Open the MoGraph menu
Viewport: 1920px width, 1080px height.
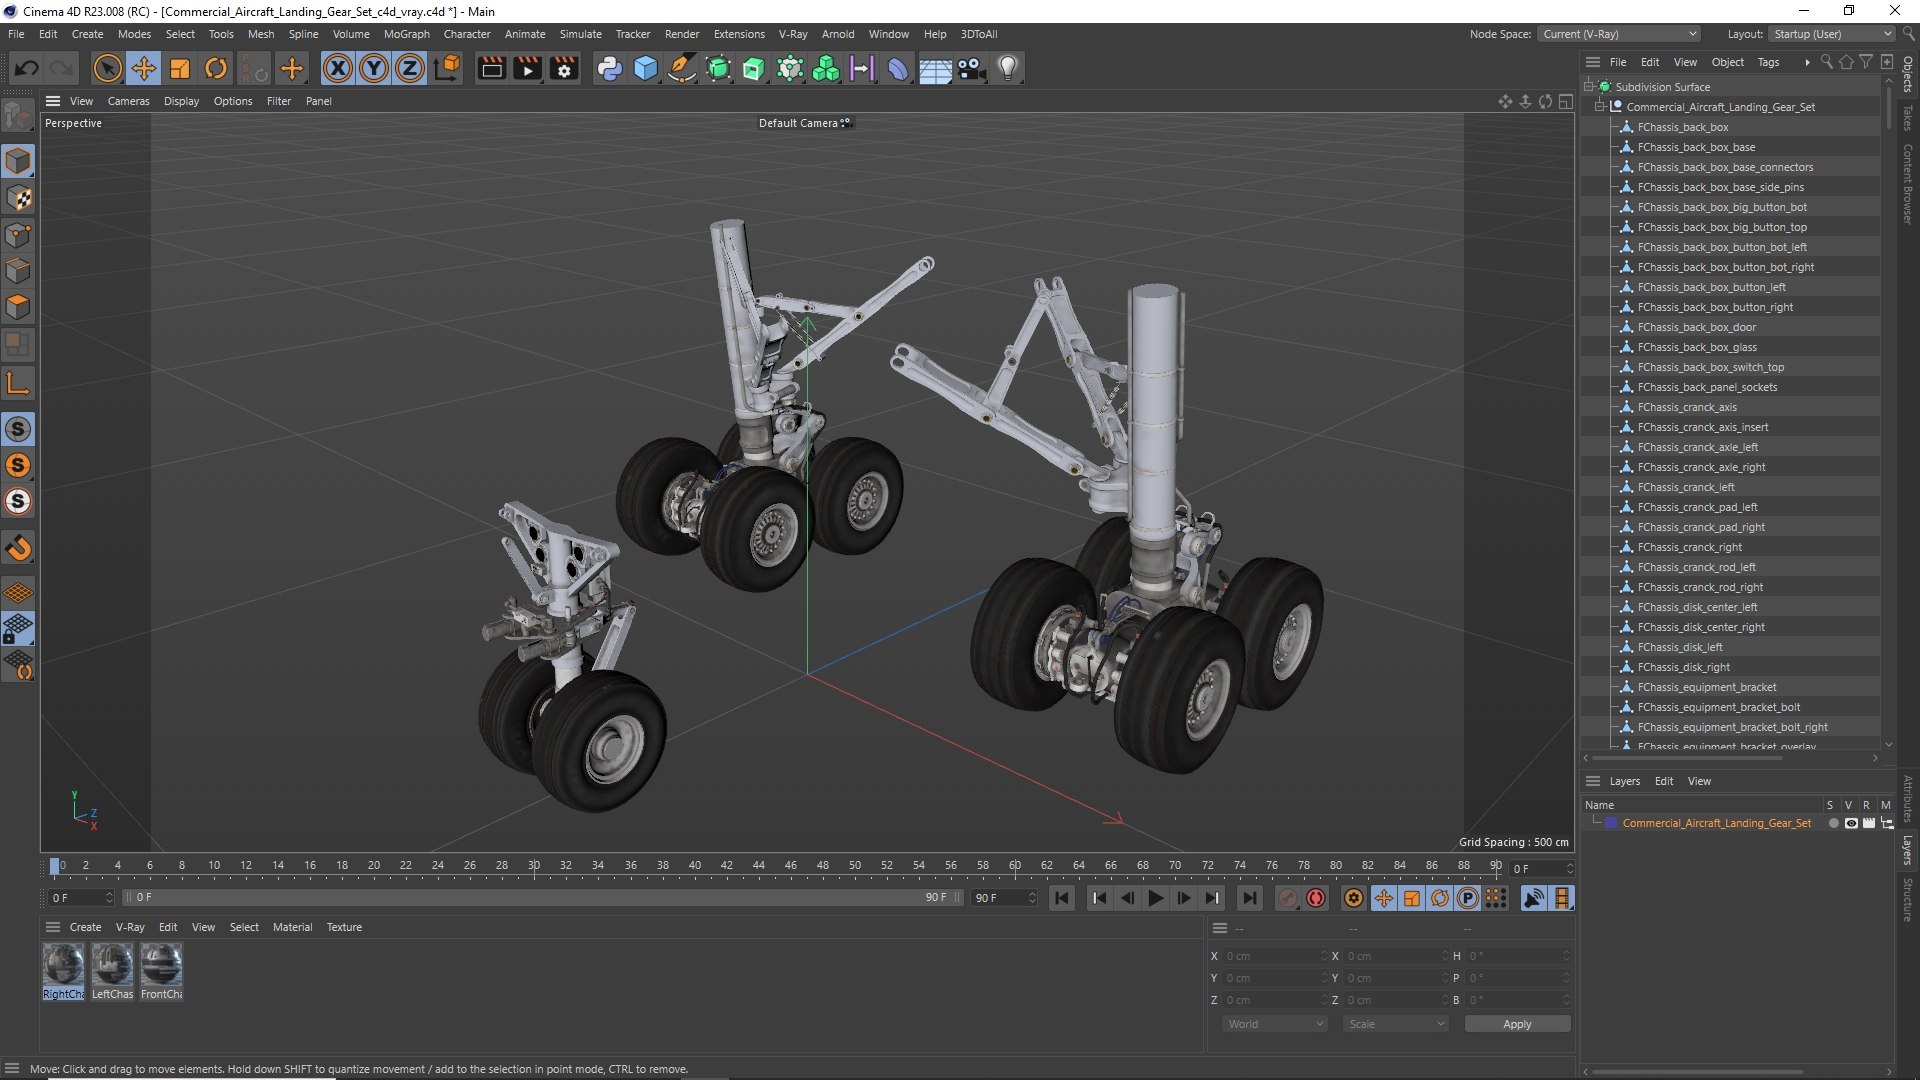point(406,34)
